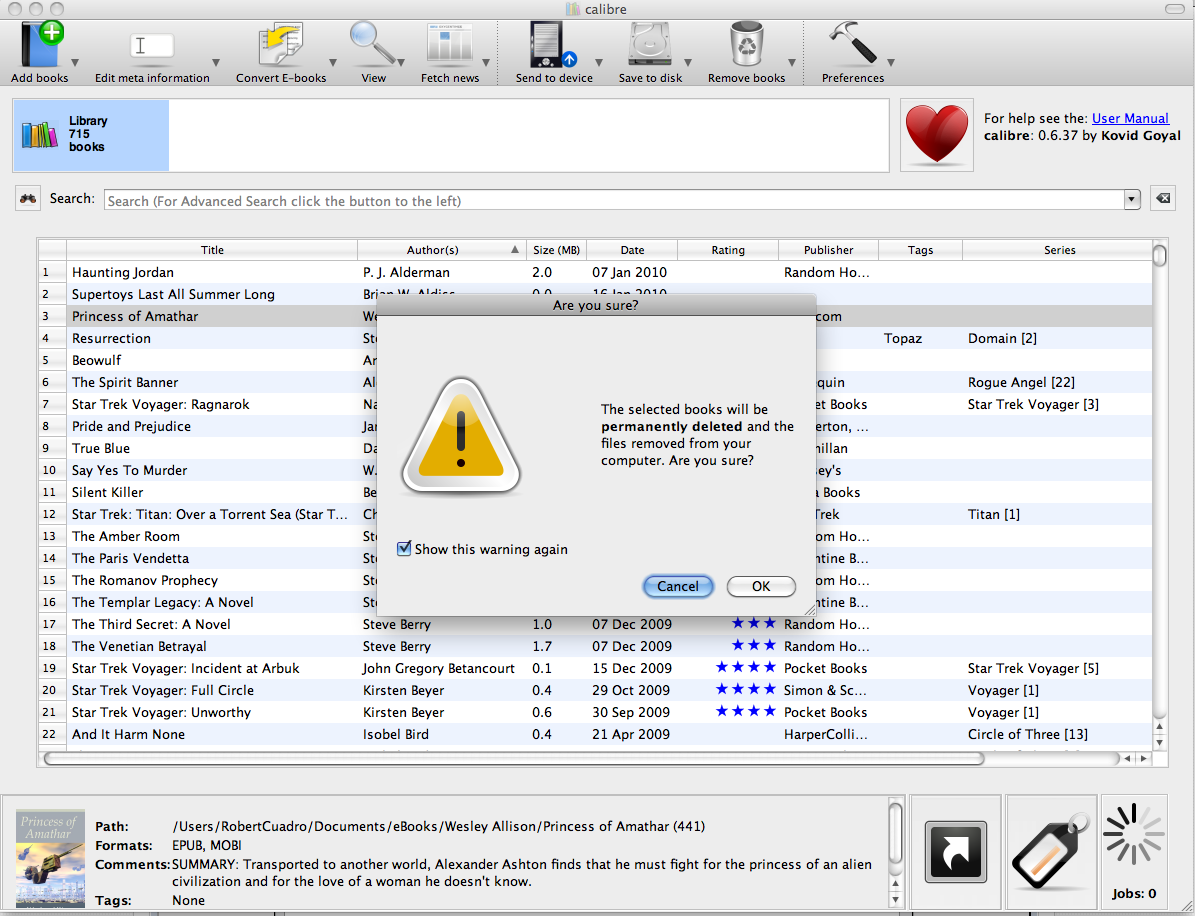Open Preferences hammer icon
Viewport: 1195px width, 916px height.
tap(852, 44)
